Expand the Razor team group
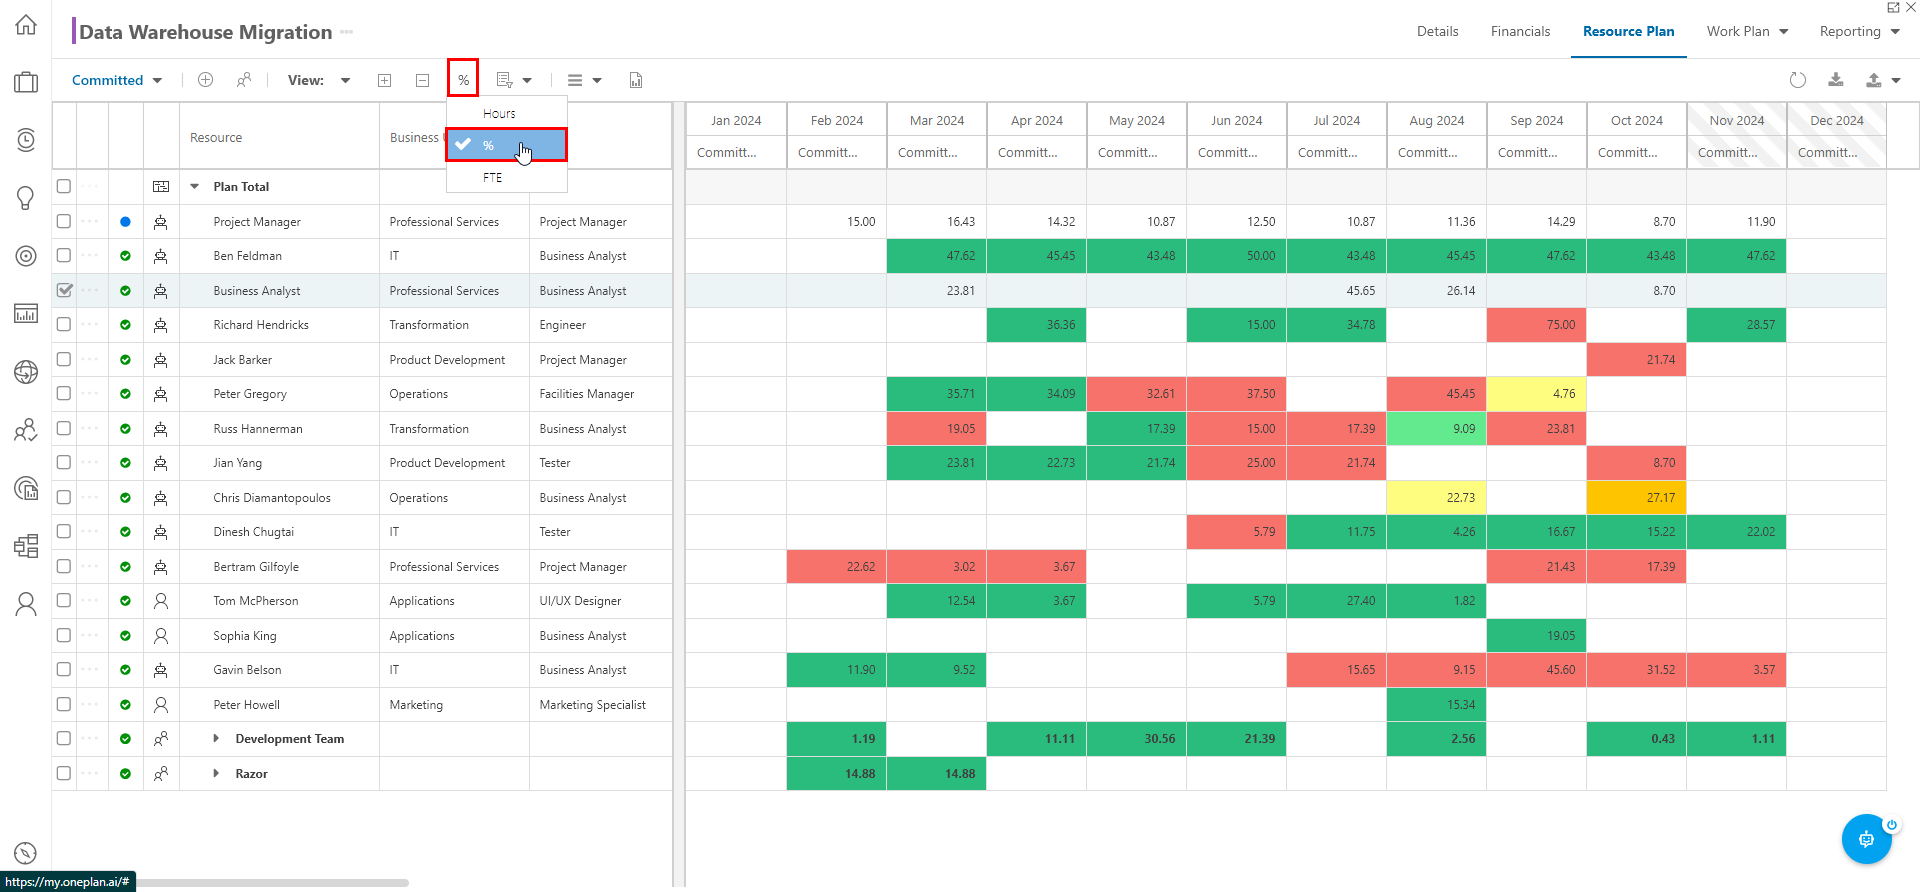The height and width of the screenshot is (892, 1920). pos(216,774)
